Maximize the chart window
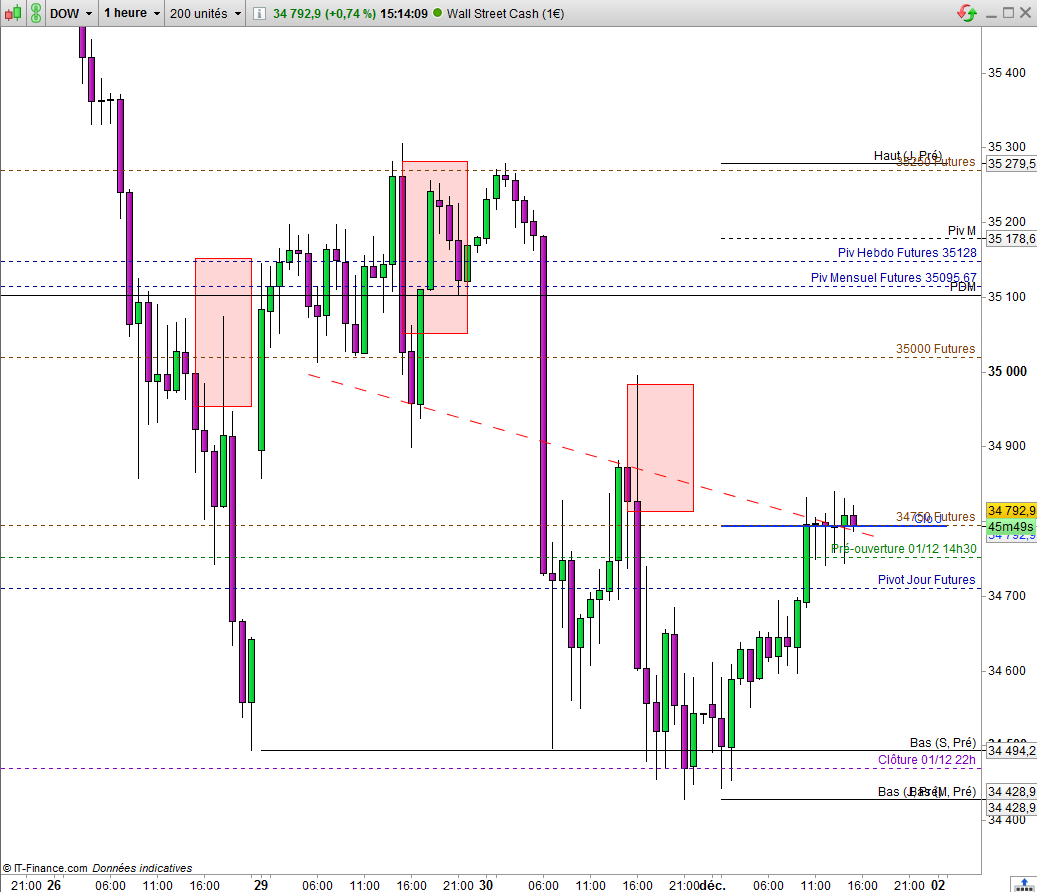Image resolution: width=1037 pixels, height=892 pixels. (x=1009, y=13)
